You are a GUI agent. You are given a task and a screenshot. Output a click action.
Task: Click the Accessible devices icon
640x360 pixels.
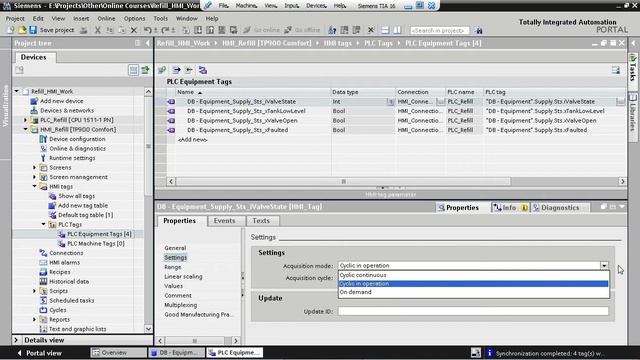pos(332,30)
